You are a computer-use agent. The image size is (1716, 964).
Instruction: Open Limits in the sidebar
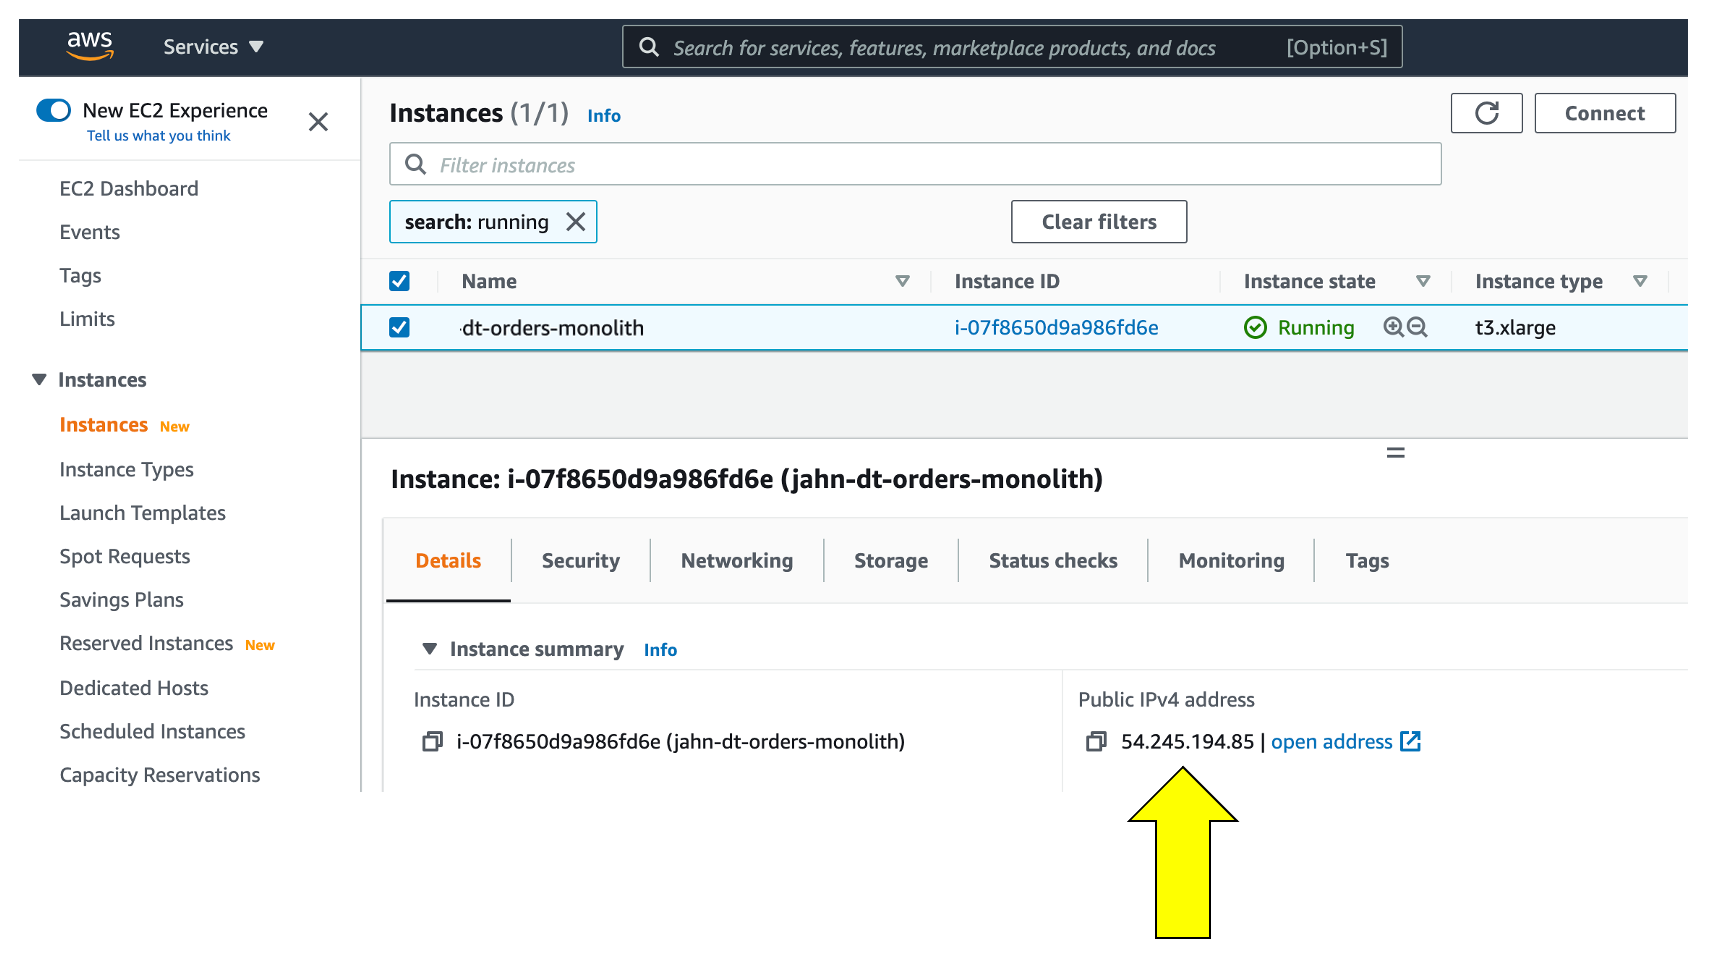tap(87, 319)
